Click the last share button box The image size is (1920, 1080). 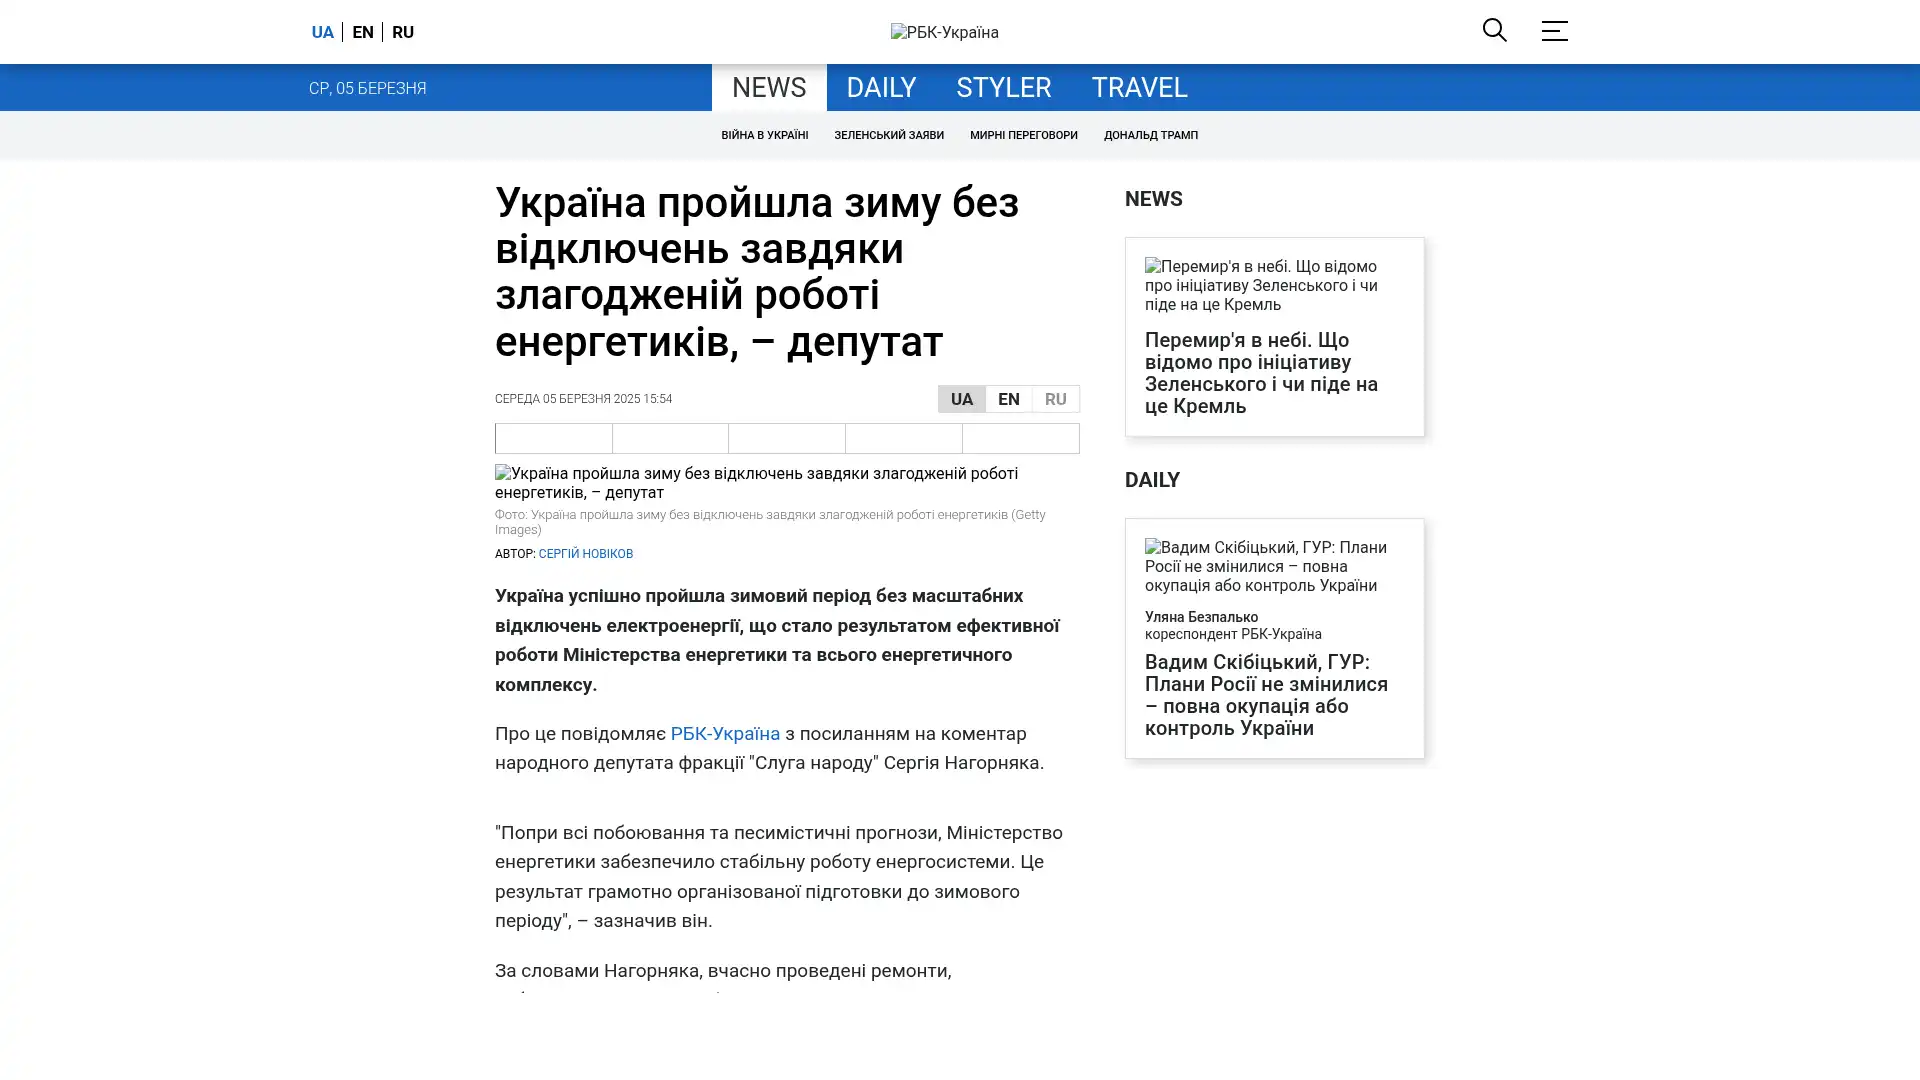[1020, 438]
